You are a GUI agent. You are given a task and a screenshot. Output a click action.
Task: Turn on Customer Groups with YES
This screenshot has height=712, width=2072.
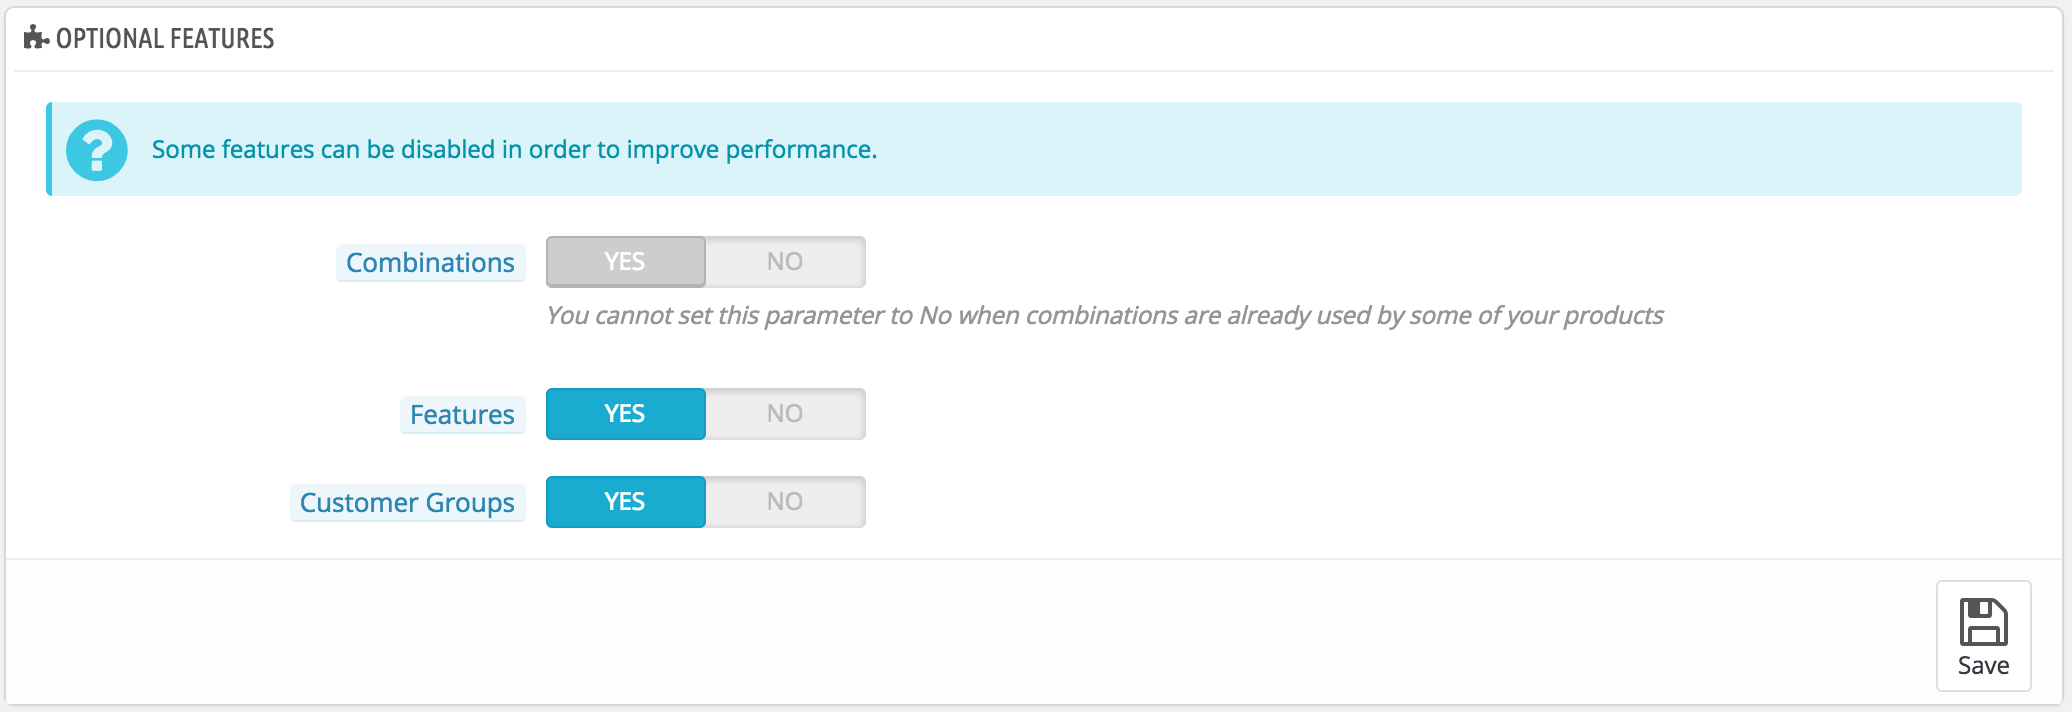tap(625, 502)
